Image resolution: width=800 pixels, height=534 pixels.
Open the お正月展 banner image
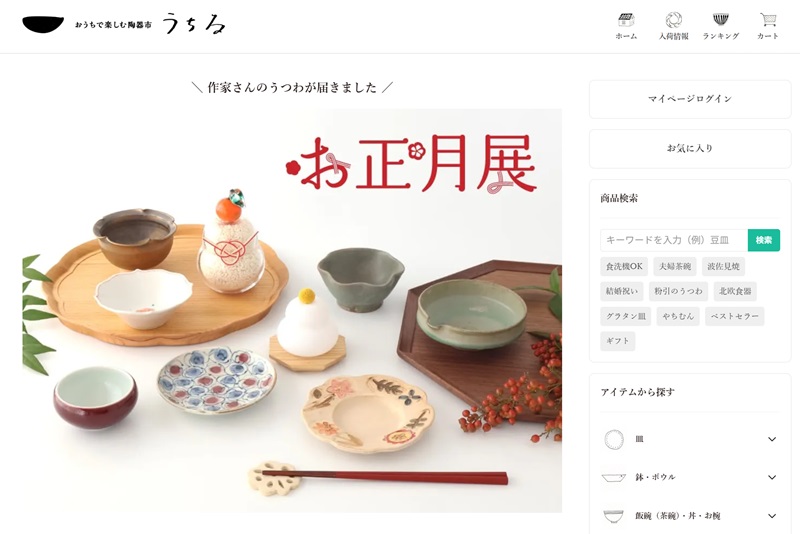[x=292, y=310]
